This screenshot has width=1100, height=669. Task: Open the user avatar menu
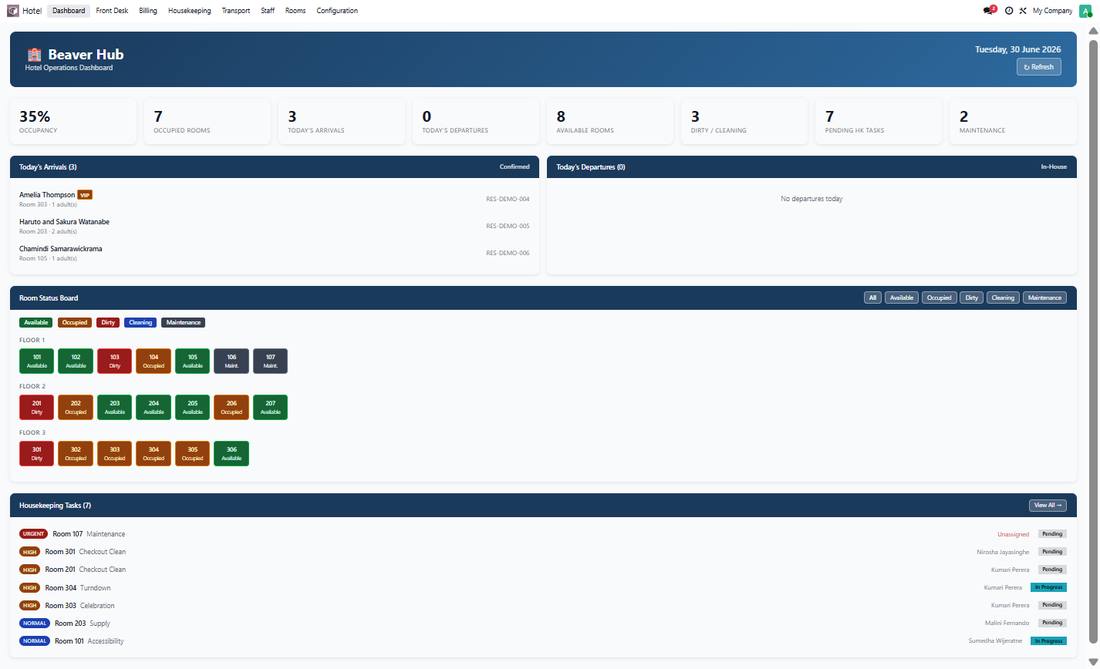1085,11
